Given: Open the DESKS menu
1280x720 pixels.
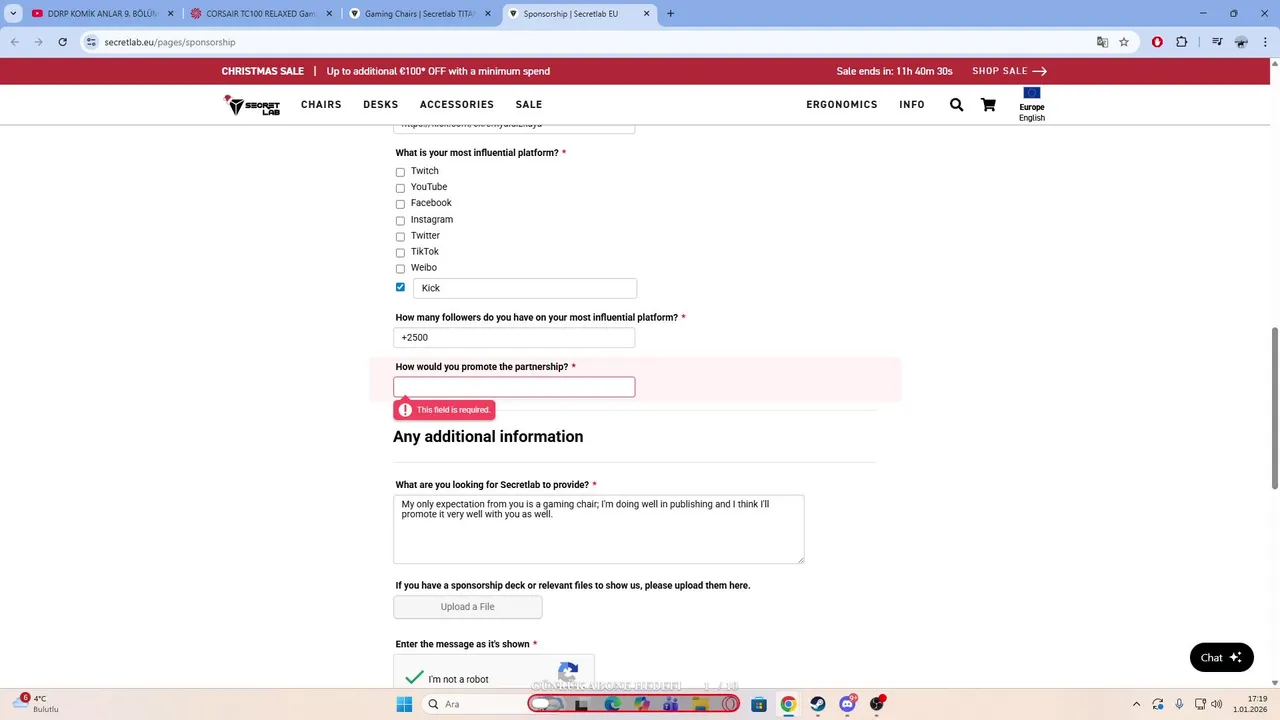Looking at the screenshot, I should pyautogui.click(x=381, y=104).
